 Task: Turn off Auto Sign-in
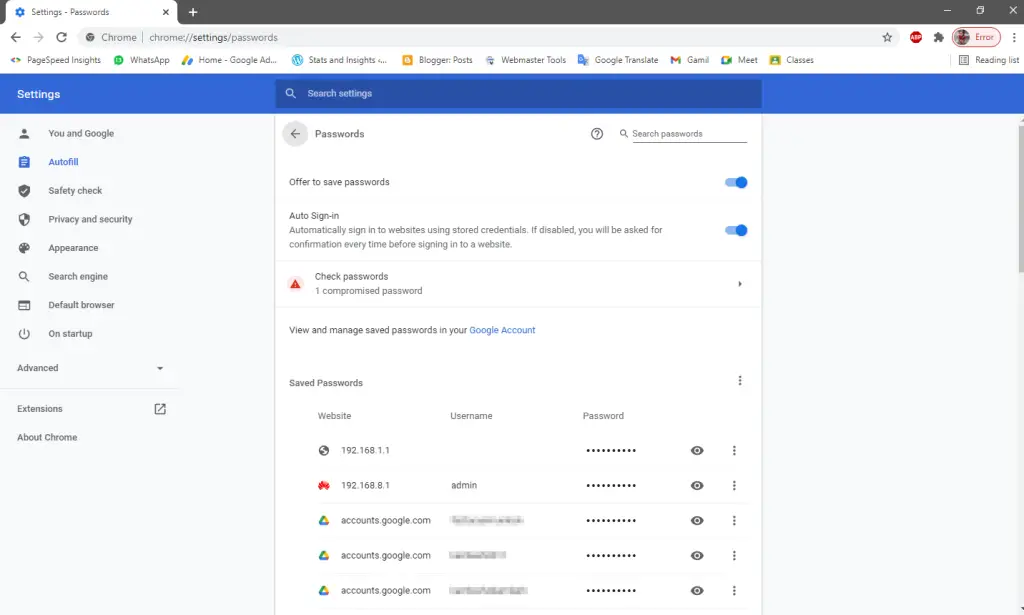[x=735, y=230]
